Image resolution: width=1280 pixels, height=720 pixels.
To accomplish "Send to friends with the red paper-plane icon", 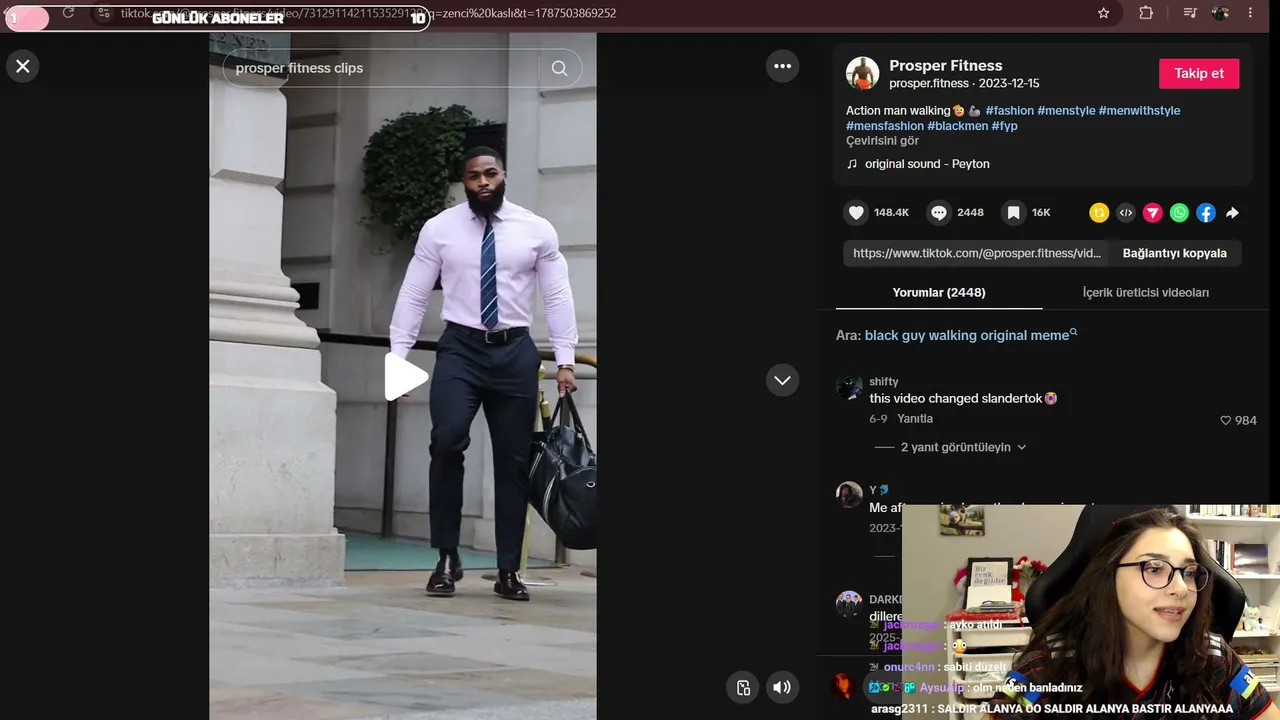I will point(1153,212).
